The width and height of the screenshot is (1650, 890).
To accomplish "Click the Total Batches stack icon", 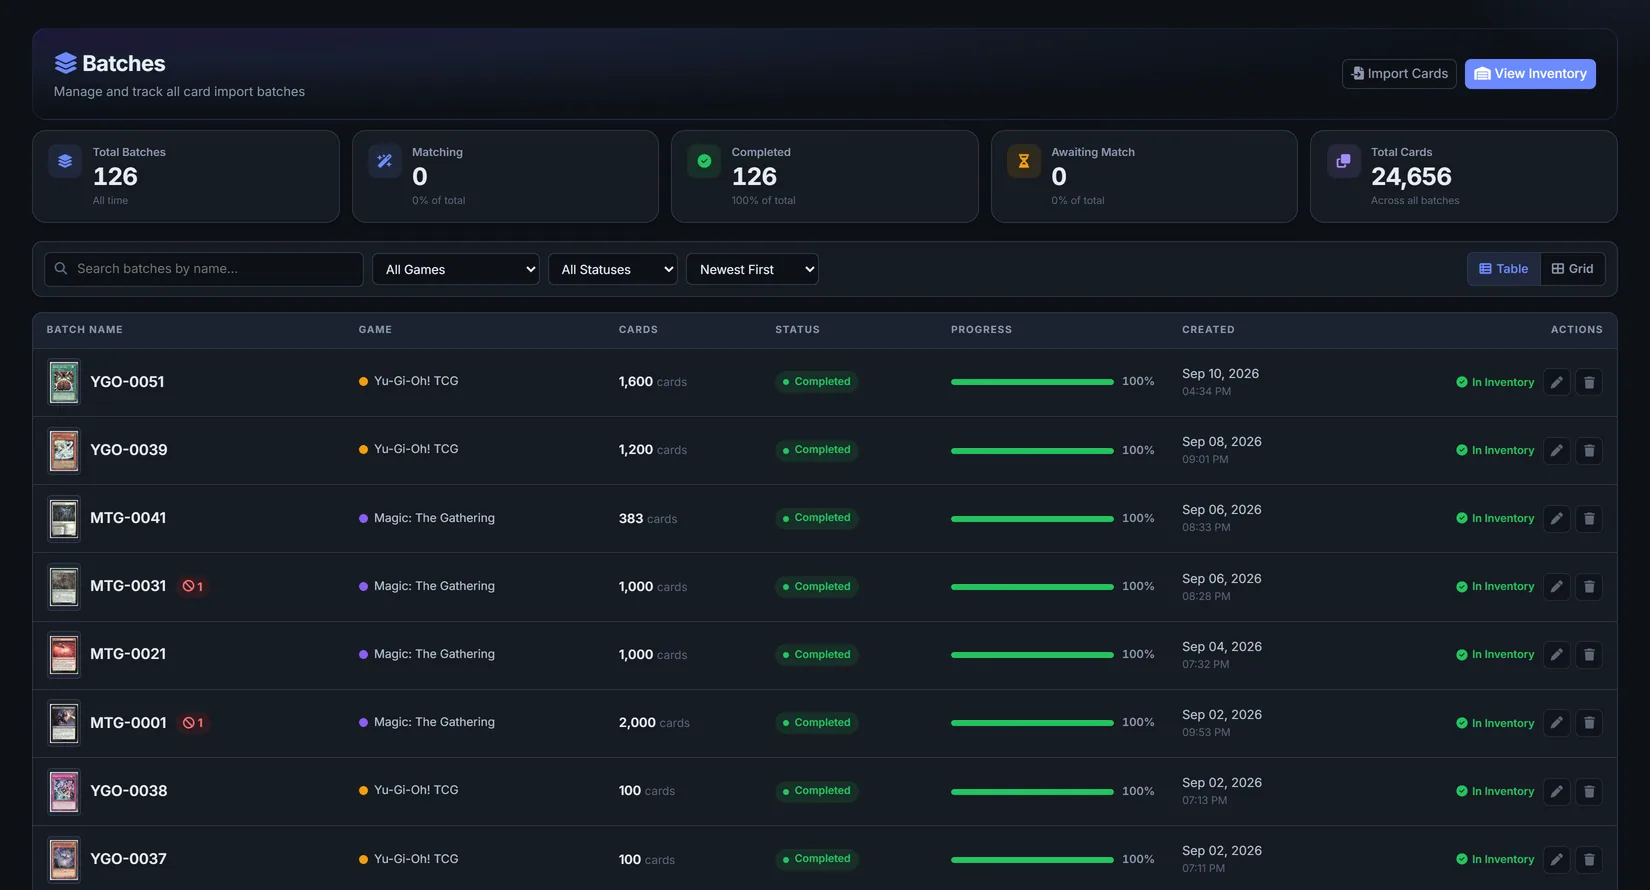I will point(65,161).
